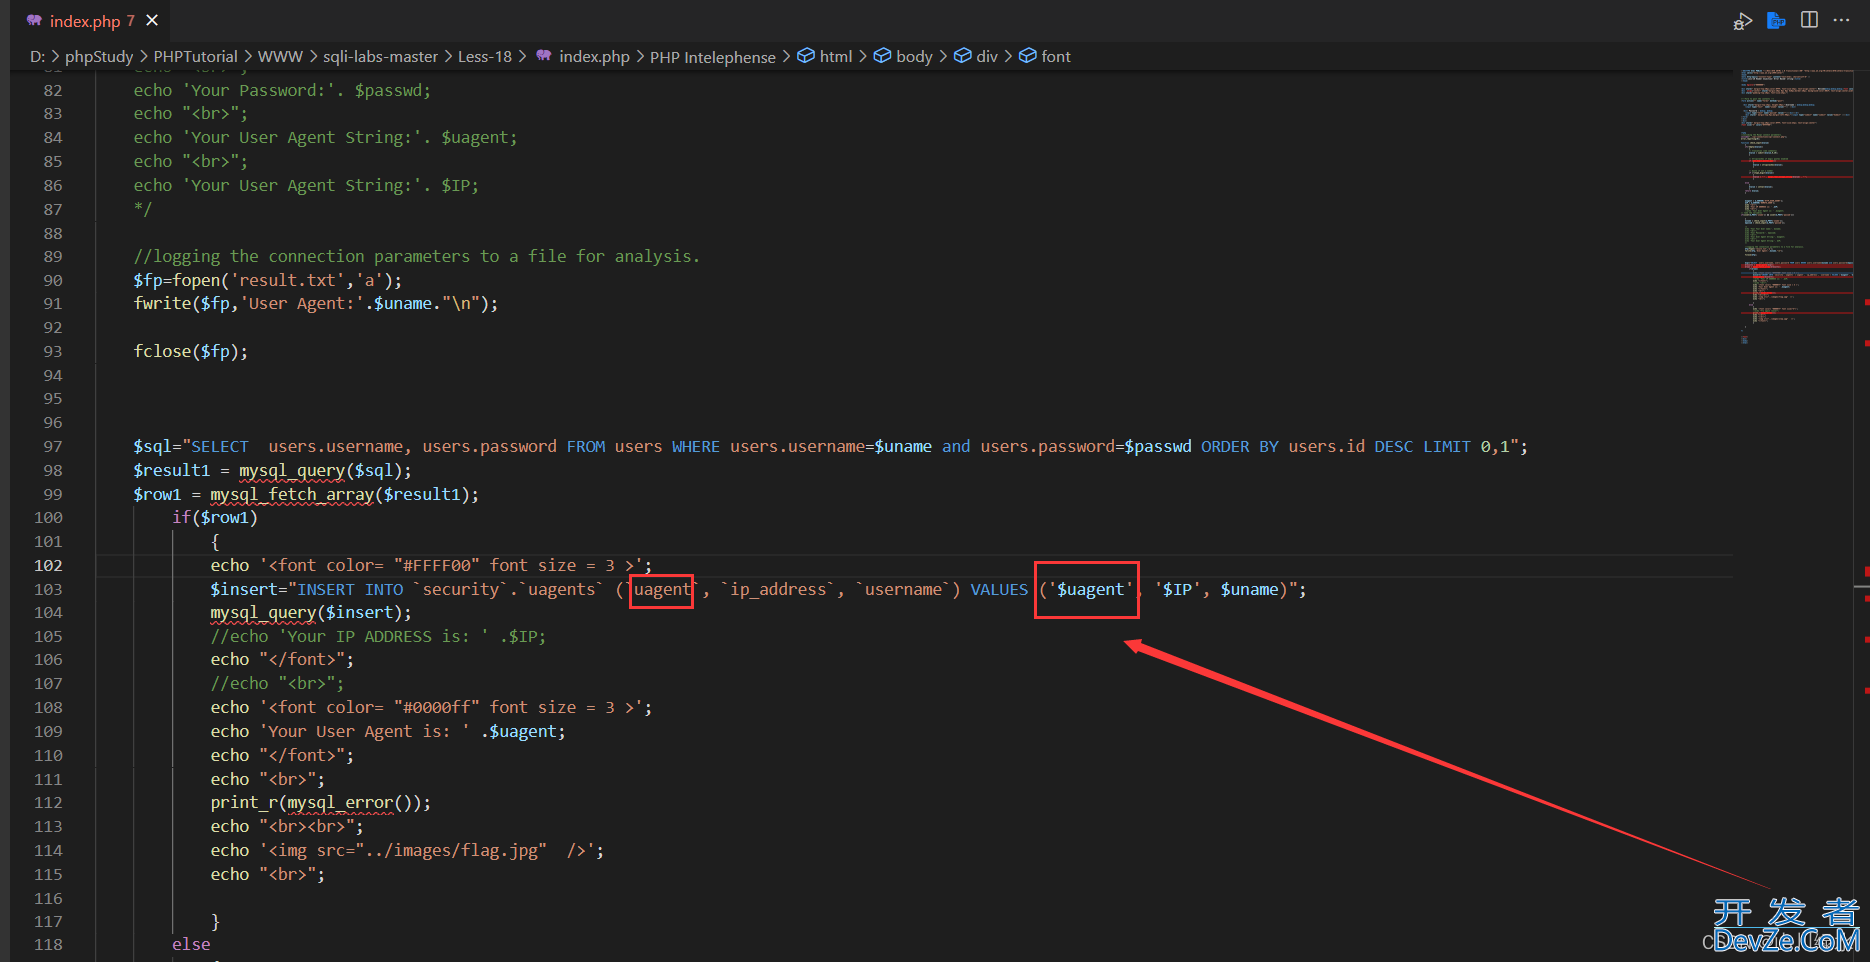Click `ip_address` column name on line 103
The height and width of the screenshot is (962, 1870).
click(779, 590)
